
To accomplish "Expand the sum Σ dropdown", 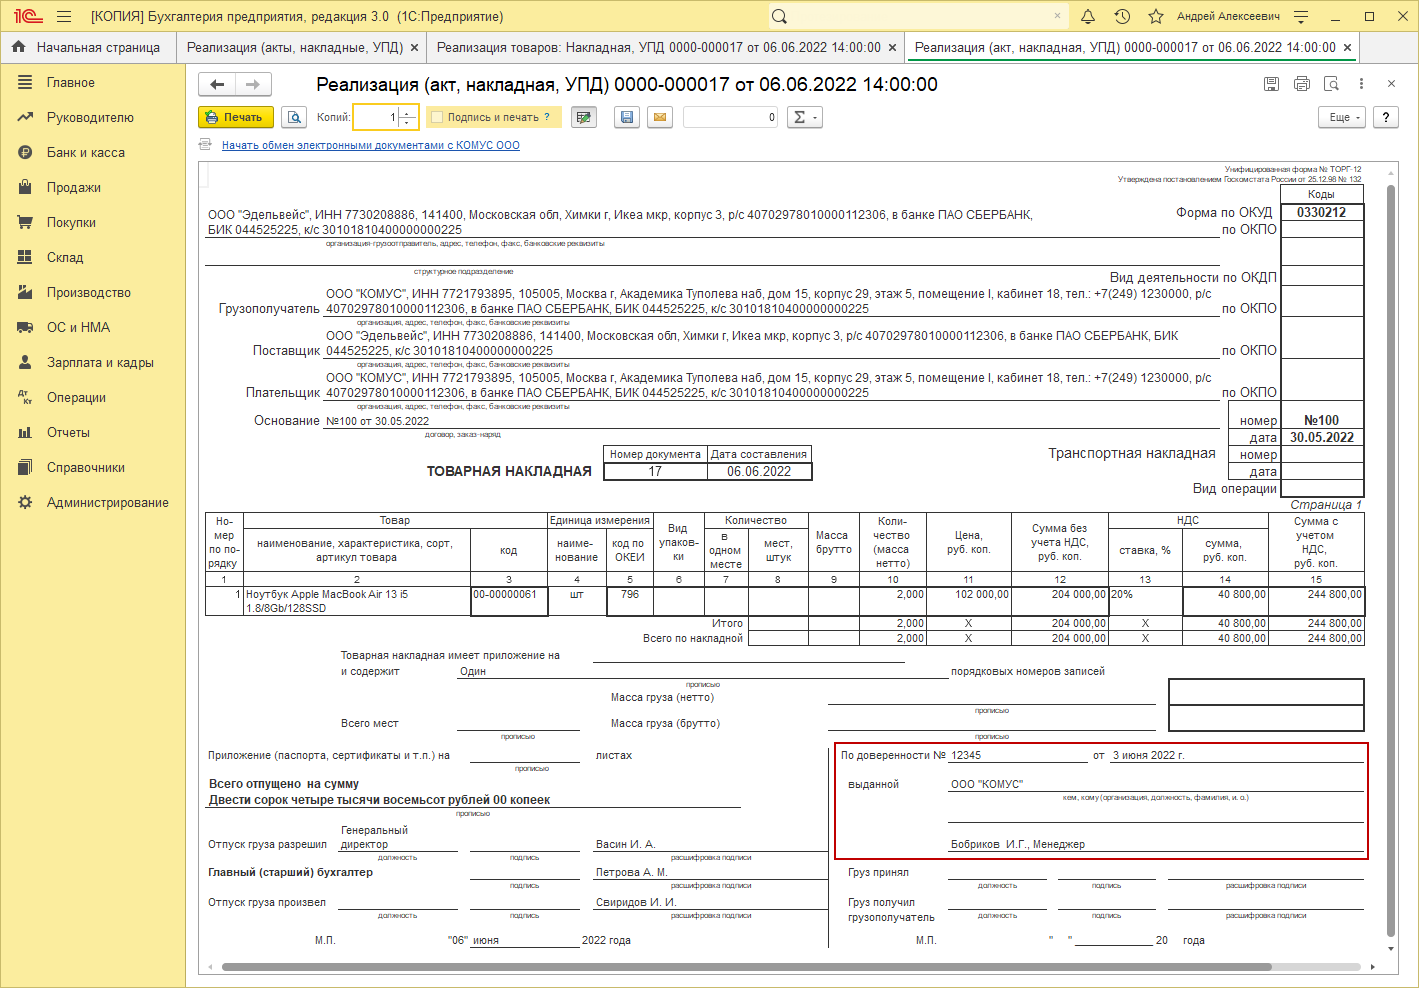I will [804, 117].
